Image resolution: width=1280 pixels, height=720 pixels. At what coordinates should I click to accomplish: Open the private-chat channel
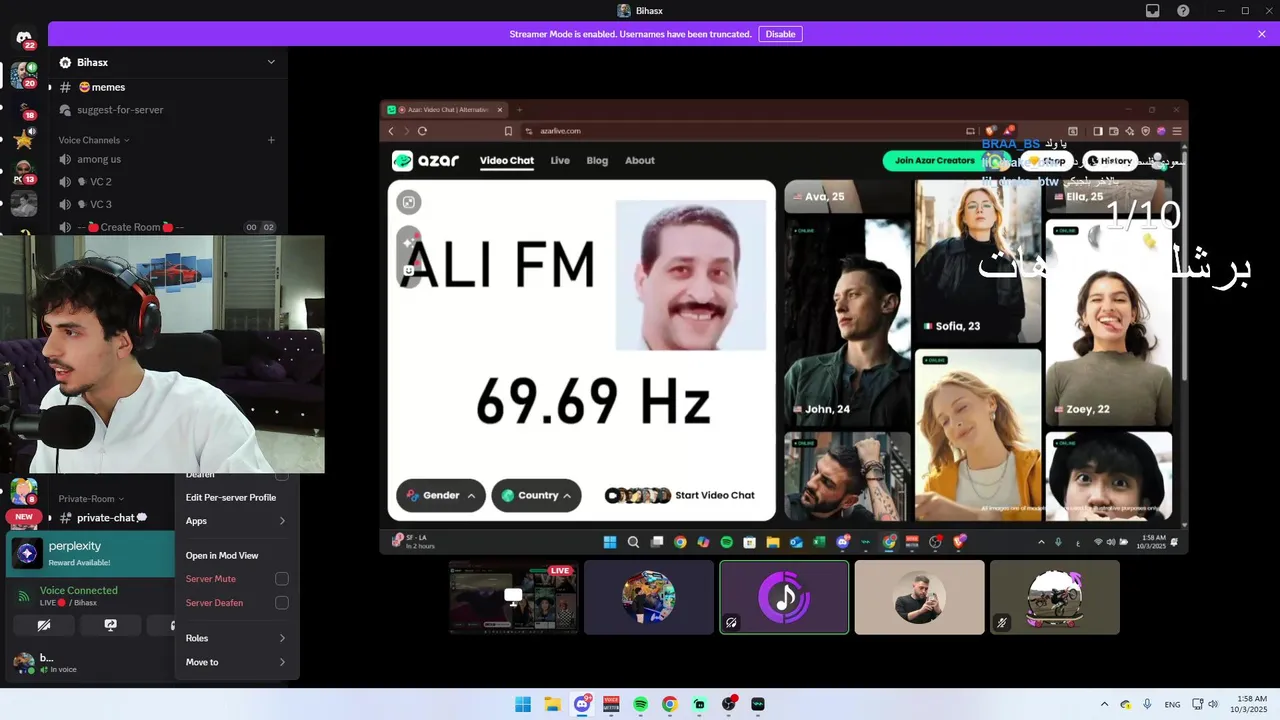[112, 517]
